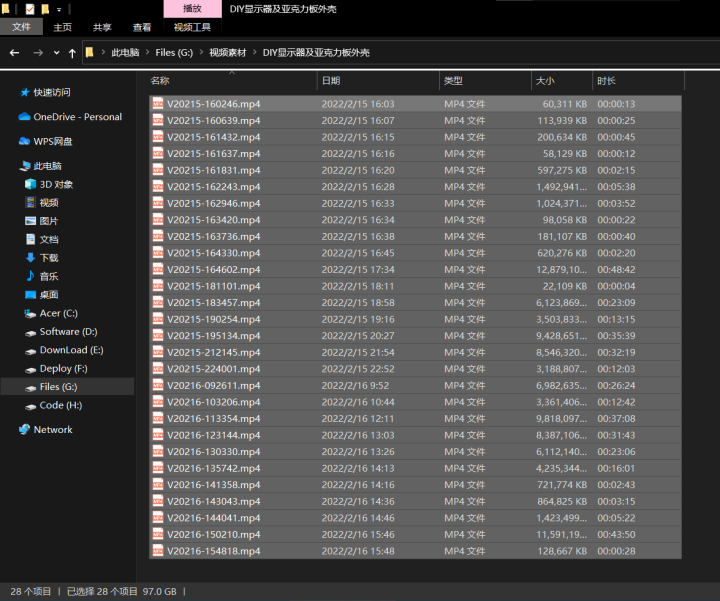Image resolution: width=720 pixels, height=601 pixels.
Task: Go back with the left arrow button
Action: pyautogui.click(x=14, y=53)
